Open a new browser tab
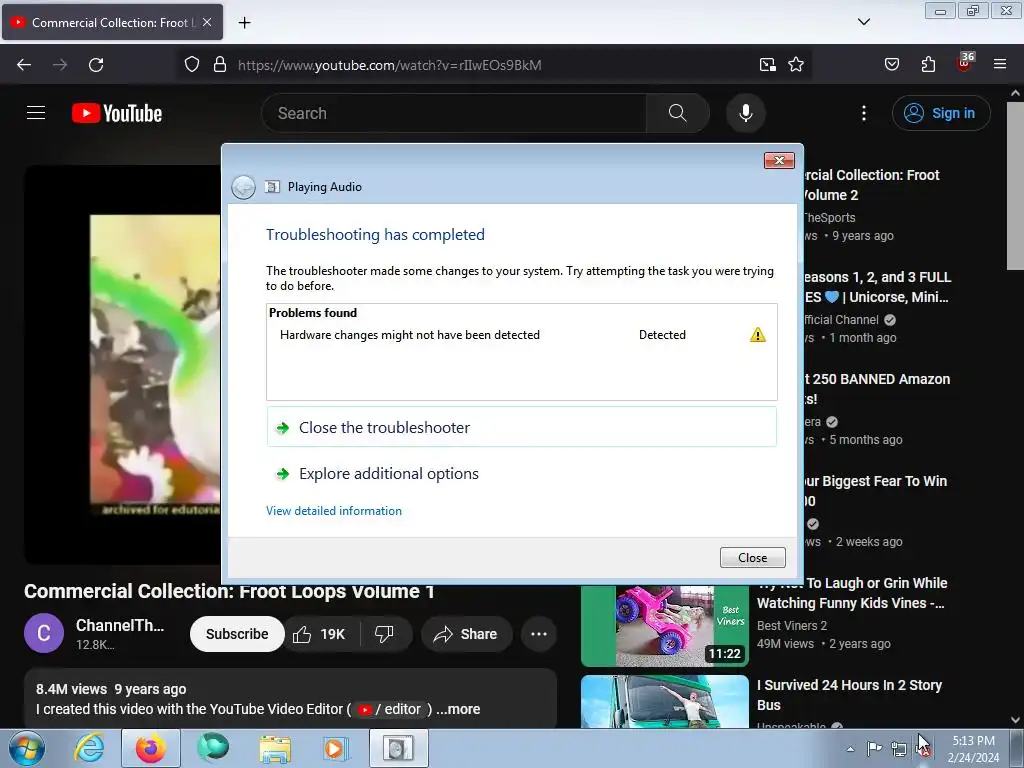1024x768 pixels. click(x=244, y=23)
